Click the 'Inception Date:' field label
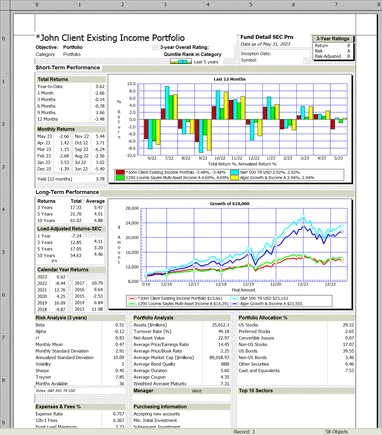This screenshot has width=382, height=435. (256, 54)
